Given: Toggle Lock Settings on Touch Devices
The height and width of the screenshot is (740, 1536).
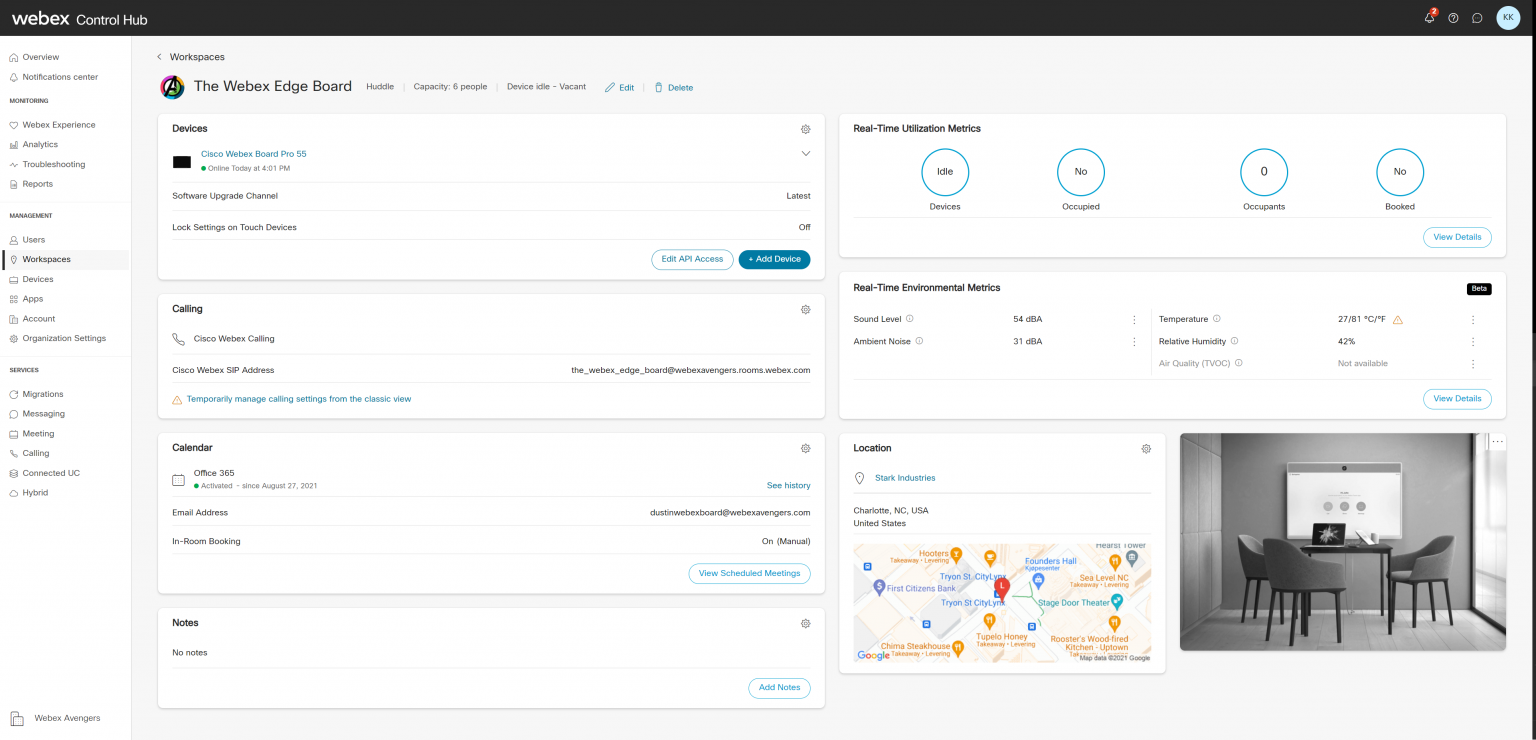Looking at the screenshot, I should click(804, 227).
